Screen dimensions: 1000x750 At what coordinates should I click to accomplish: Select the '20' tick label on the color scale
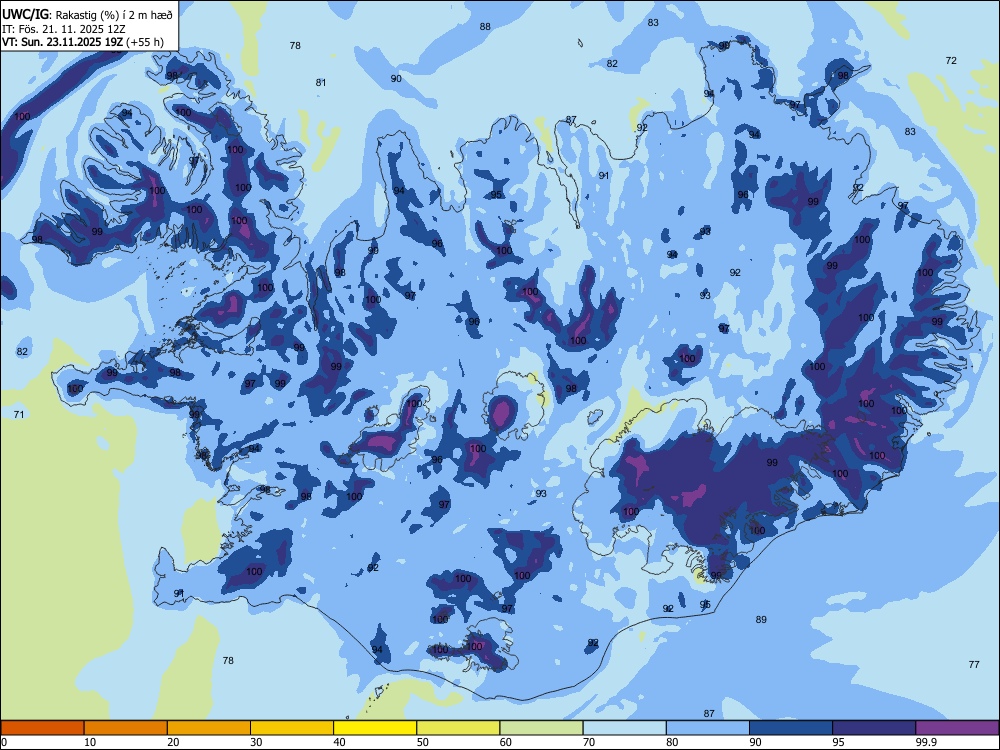pyautogui.click(x=173, y=742)
